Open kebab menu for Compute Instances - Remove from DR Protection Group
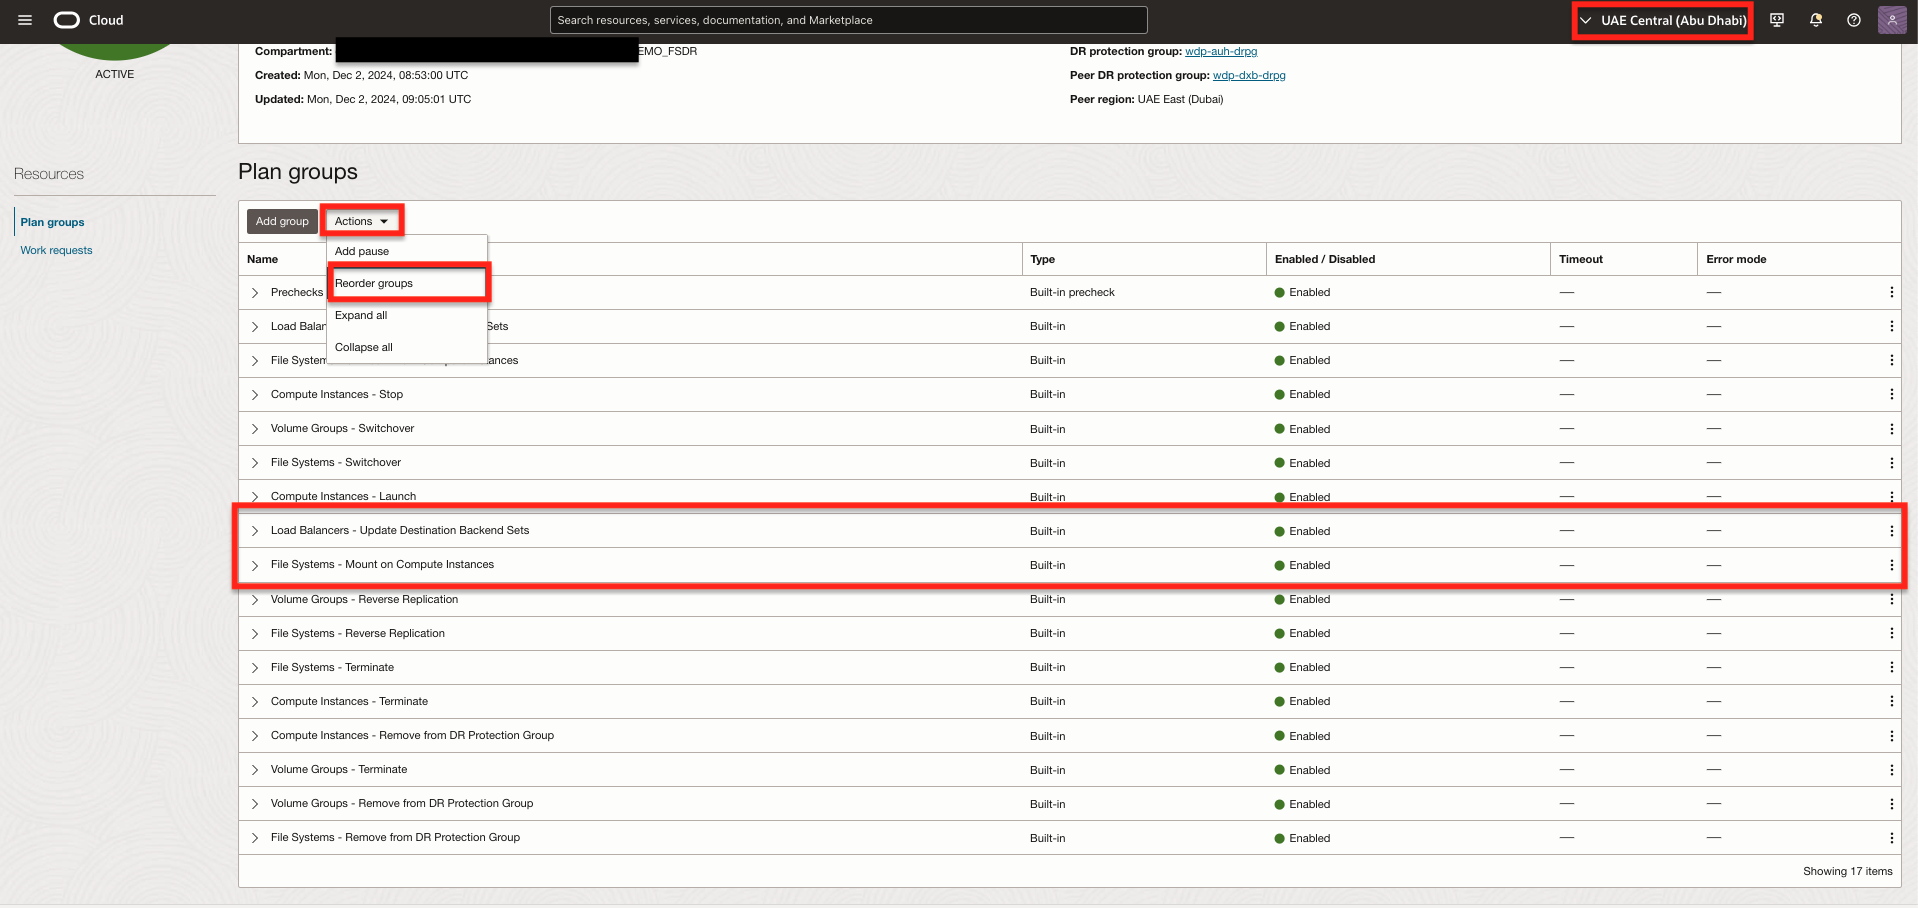This screenshot has width=1918, height=908. 1891,736
